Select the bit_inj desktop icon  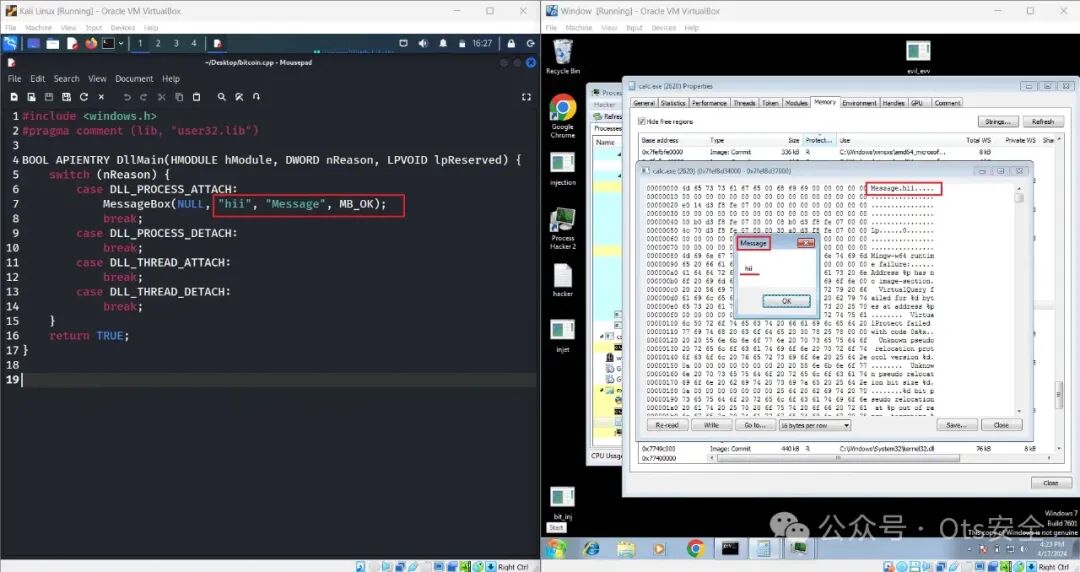click(x=563, y=502)
